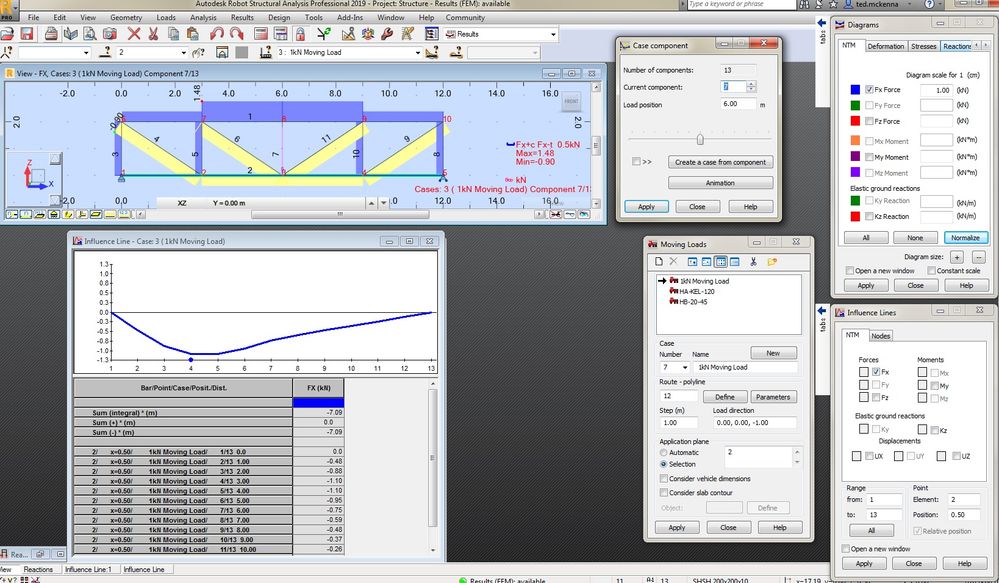Viewport: 999px width, 583px height.
Task: Click blue arrow tabs icon beside Diagrams
Action: pos(822,23)
